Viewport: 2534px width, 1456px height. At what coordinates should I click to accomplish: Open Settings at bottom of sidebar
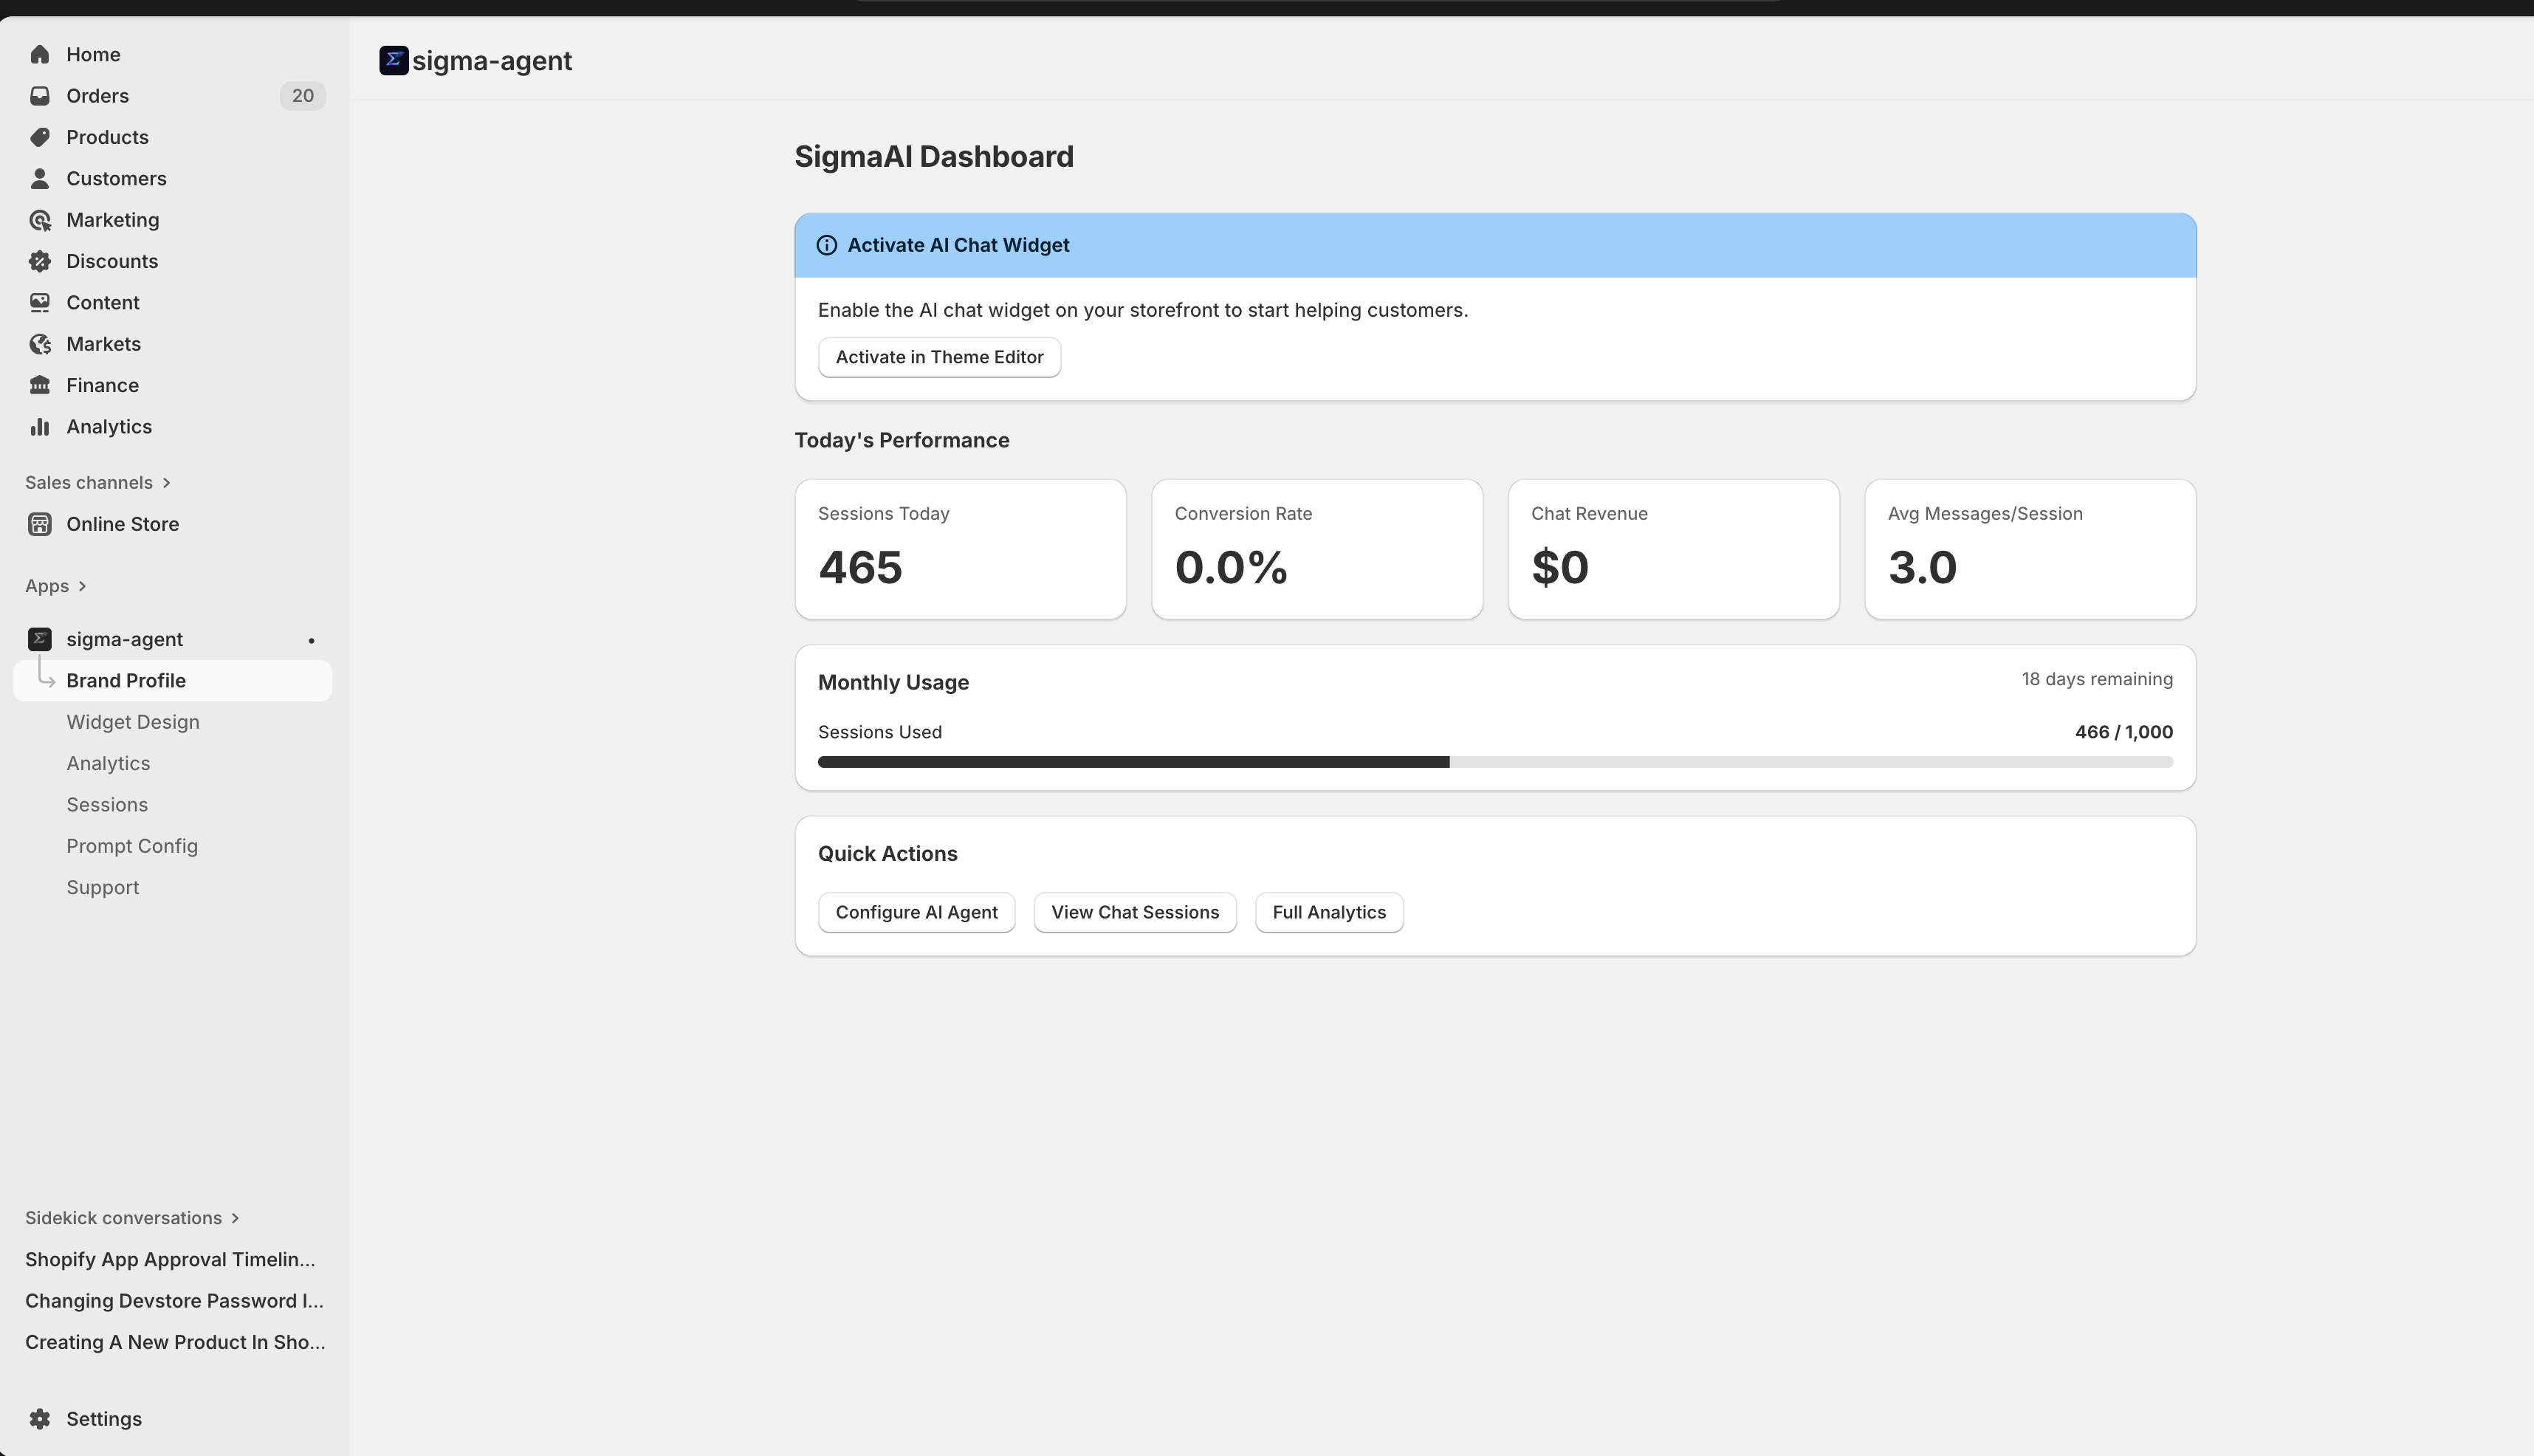(173, 1419)
